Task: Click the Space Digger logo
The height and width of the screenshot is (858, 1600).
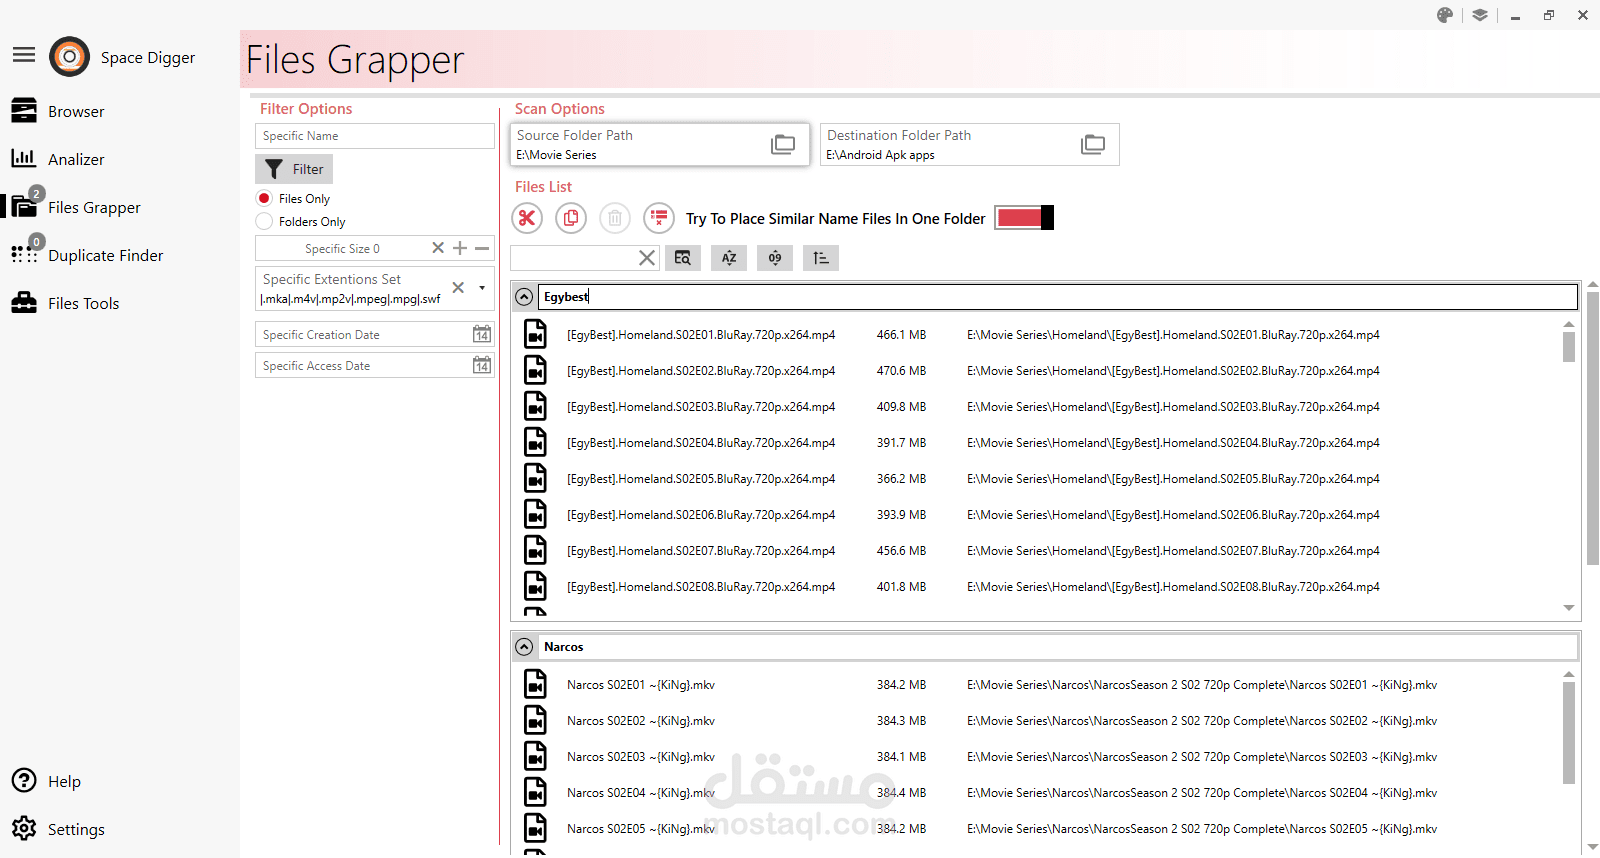Action: pyautogui.click(x=69, y=57)
